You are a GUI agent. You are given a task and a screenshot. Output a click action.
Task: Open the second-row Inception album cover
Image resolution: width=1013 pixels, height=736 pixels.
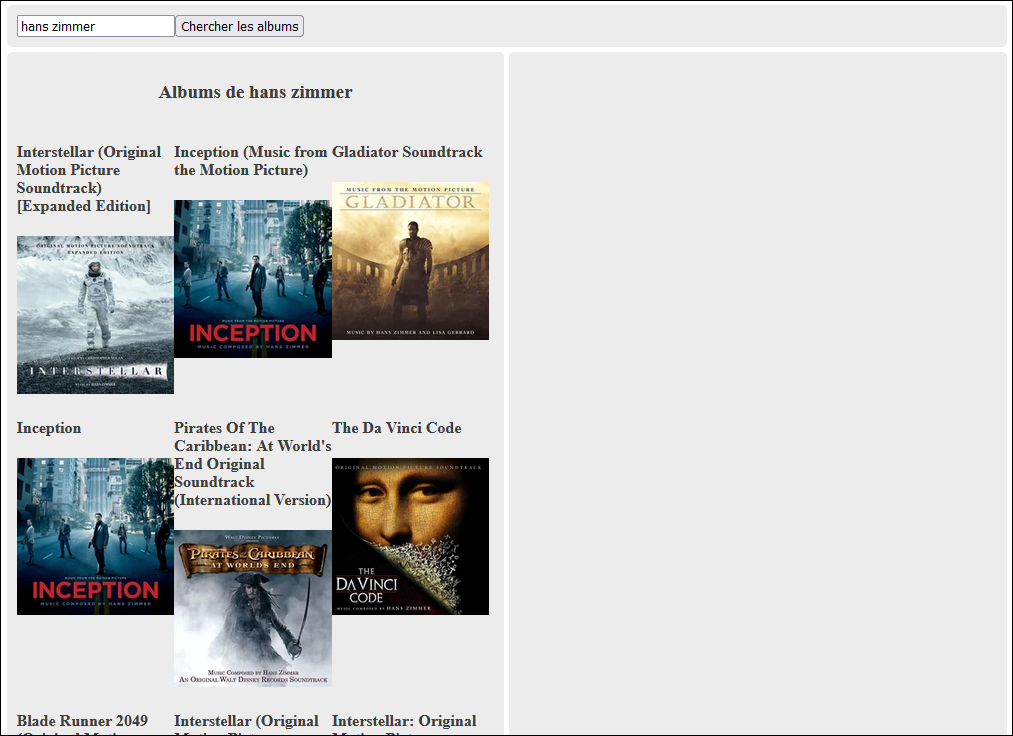[x=96, y=536]
